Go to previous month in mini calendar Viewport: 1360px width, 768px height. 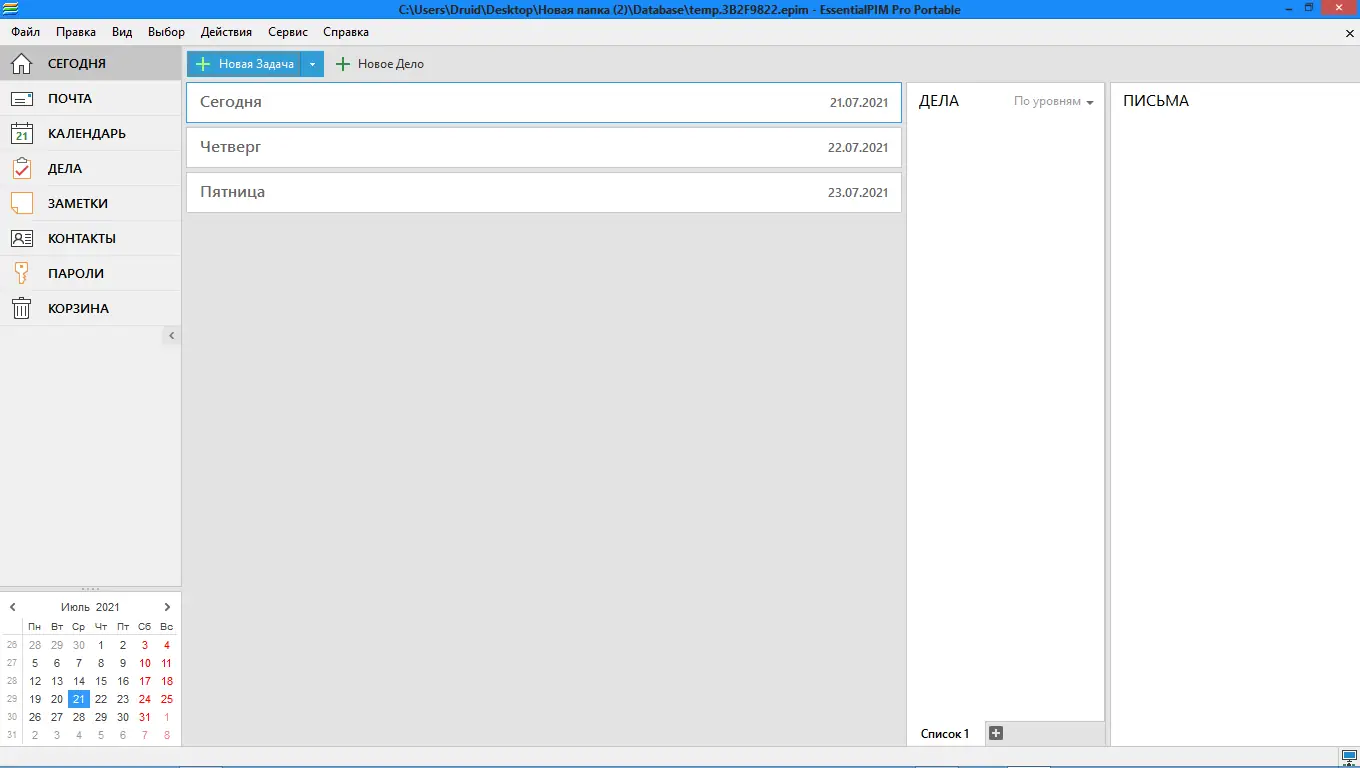(13, 607)
